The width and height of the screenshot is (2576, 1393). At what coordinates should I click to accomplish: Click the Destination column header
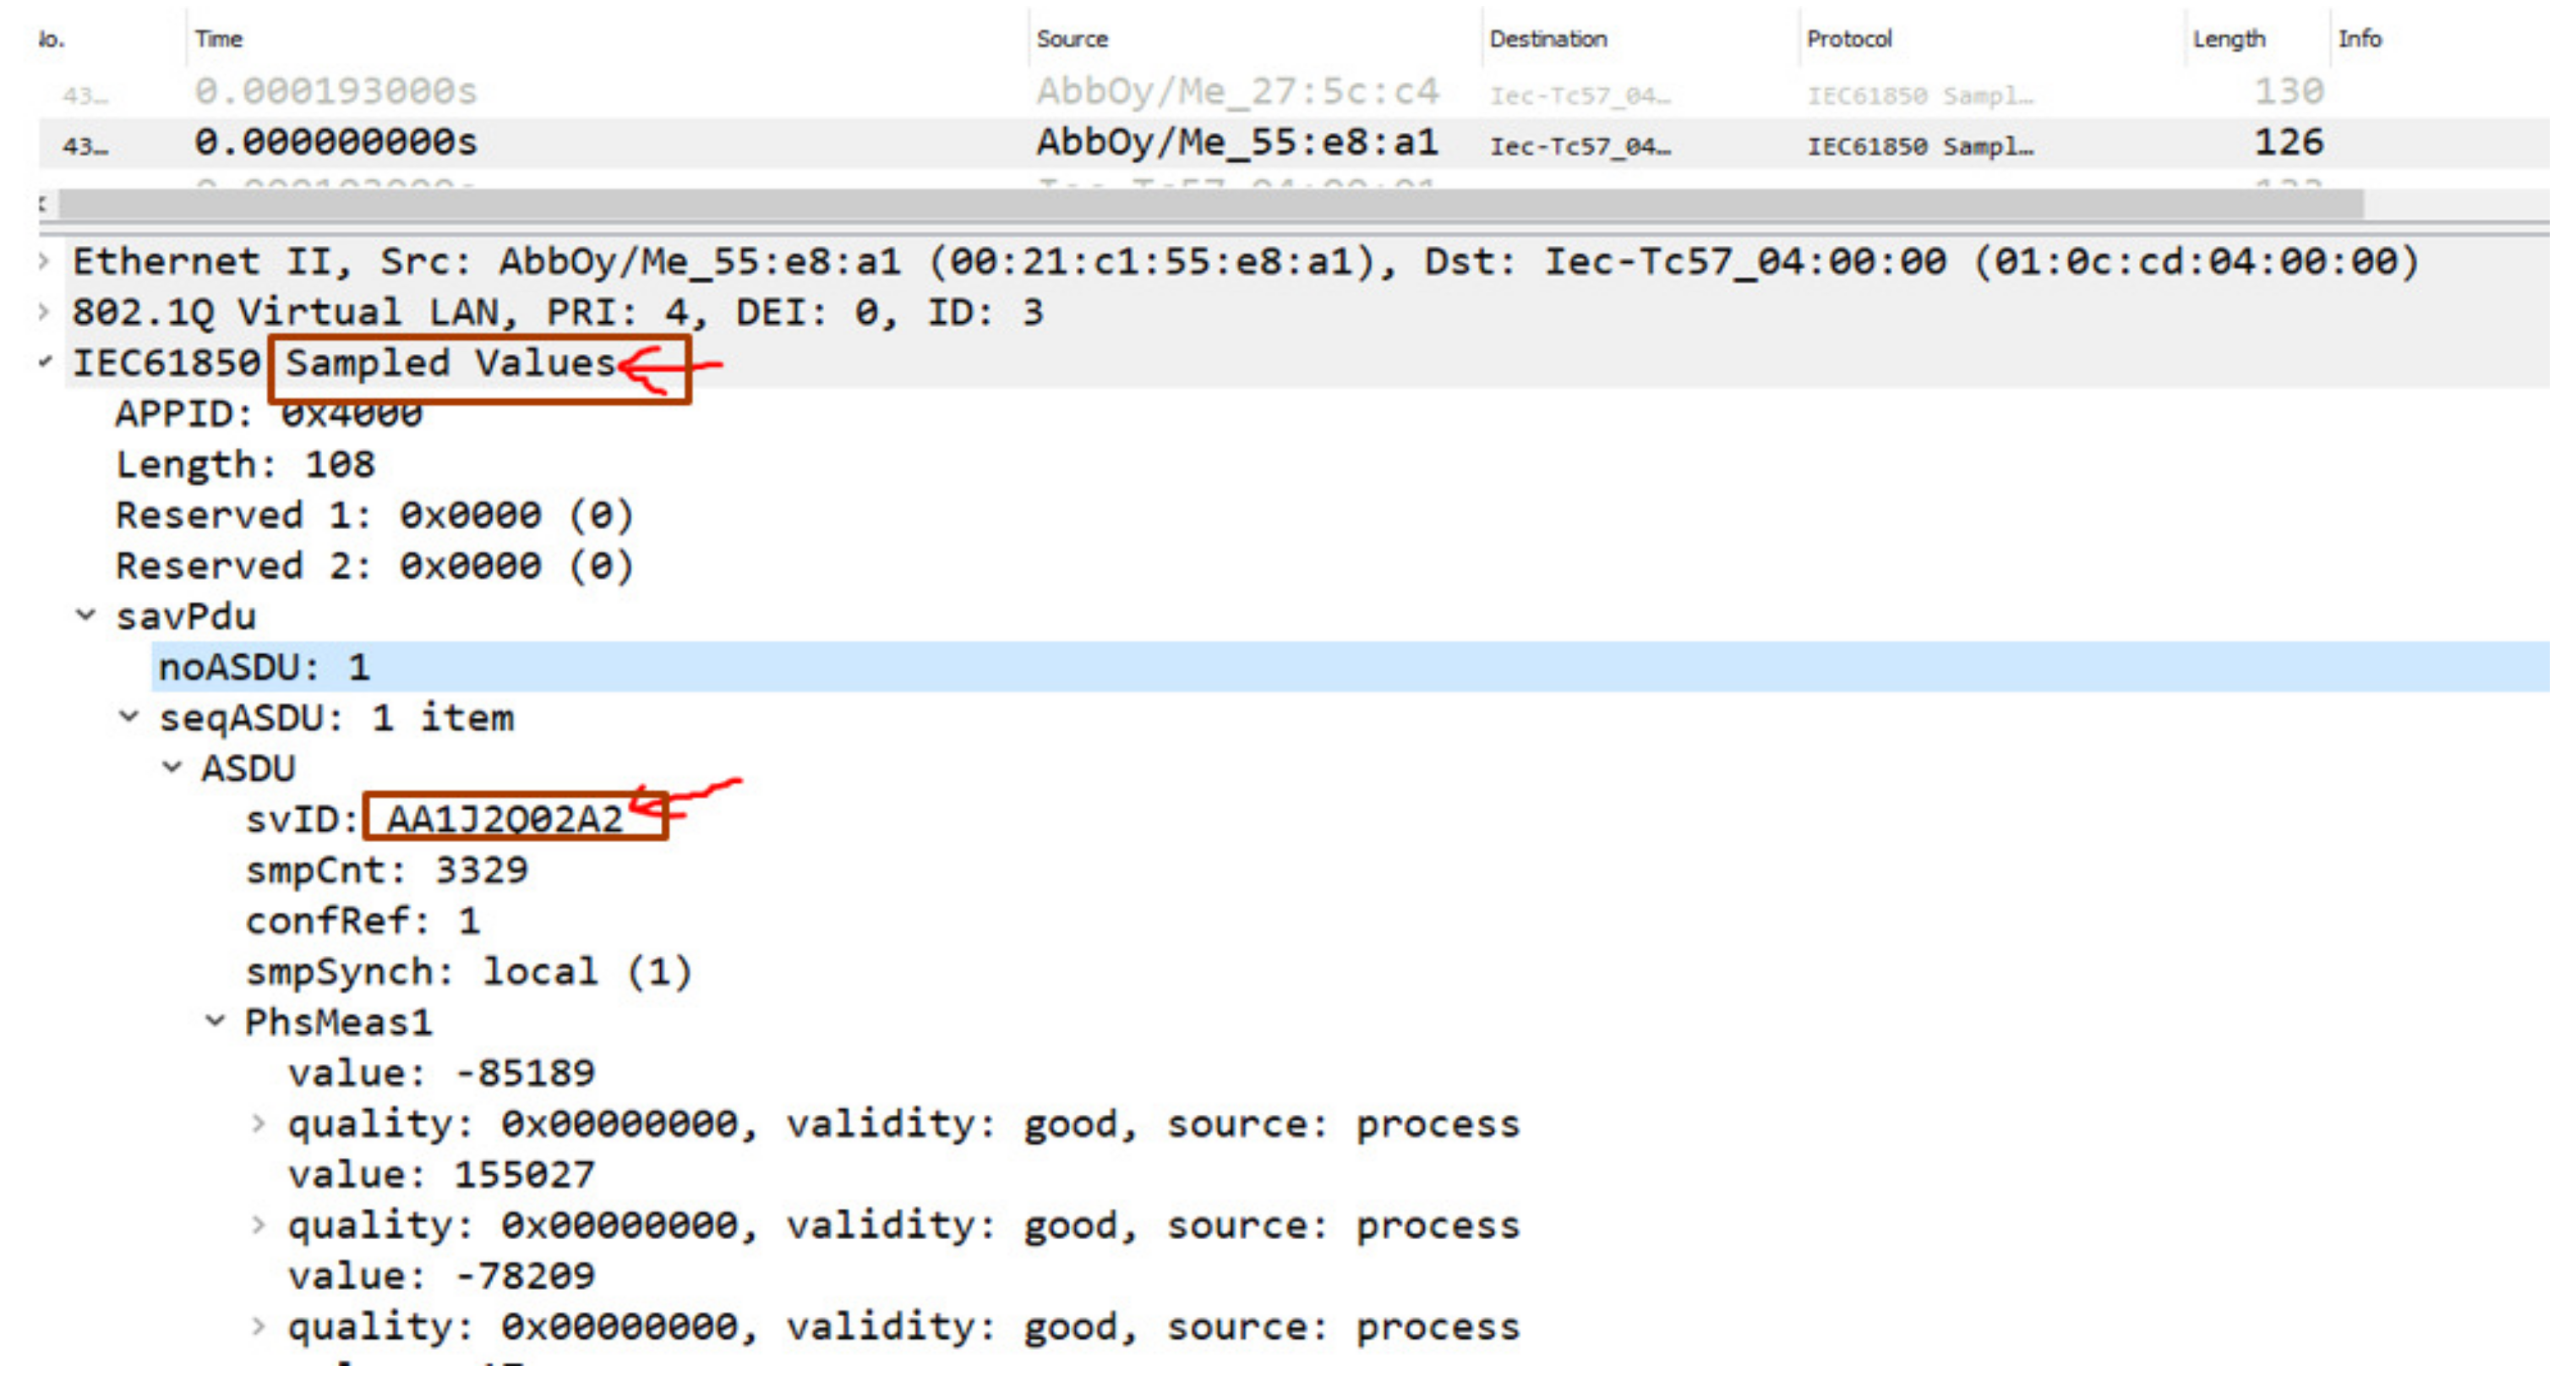1548,39
